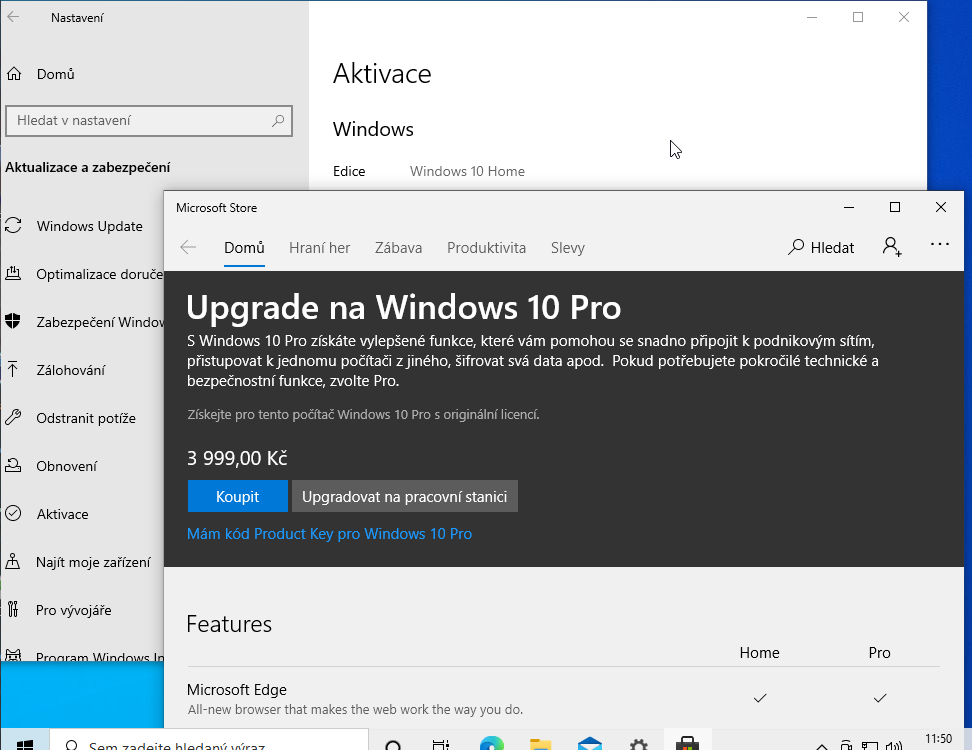This screenshot has width=972, height=750.
Task: Click the Home column header
Action: click(x=759, y=653)
